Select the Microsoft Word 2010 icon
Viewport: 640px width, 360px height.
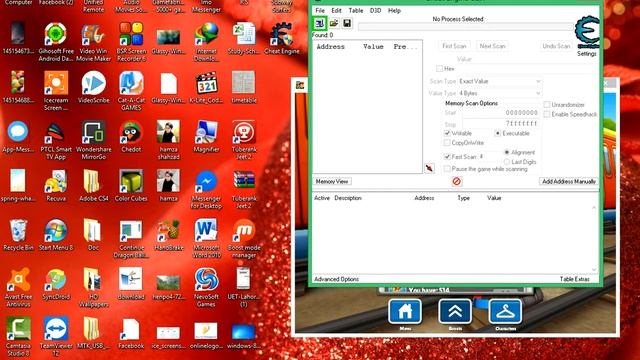point(206,238)
